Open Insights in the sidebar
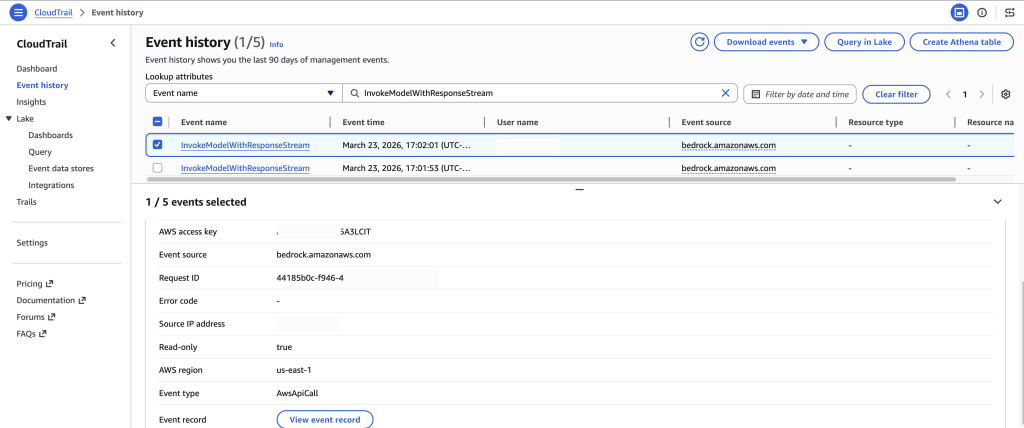The image size is (1024, 428). (31, 102)
